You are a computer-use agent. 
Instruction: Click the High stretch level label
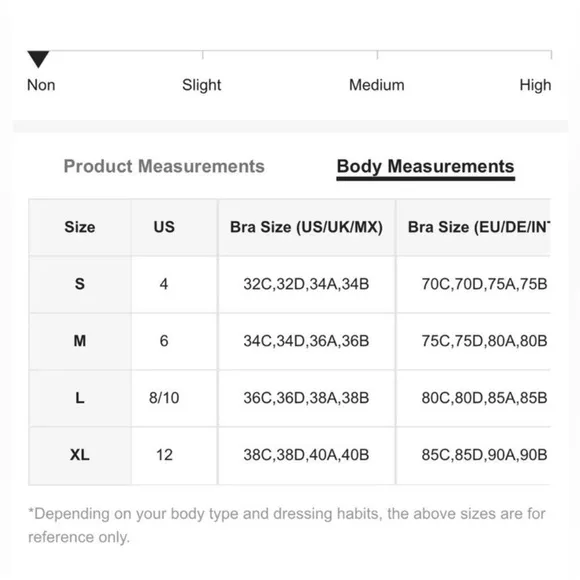pos(535,85)
